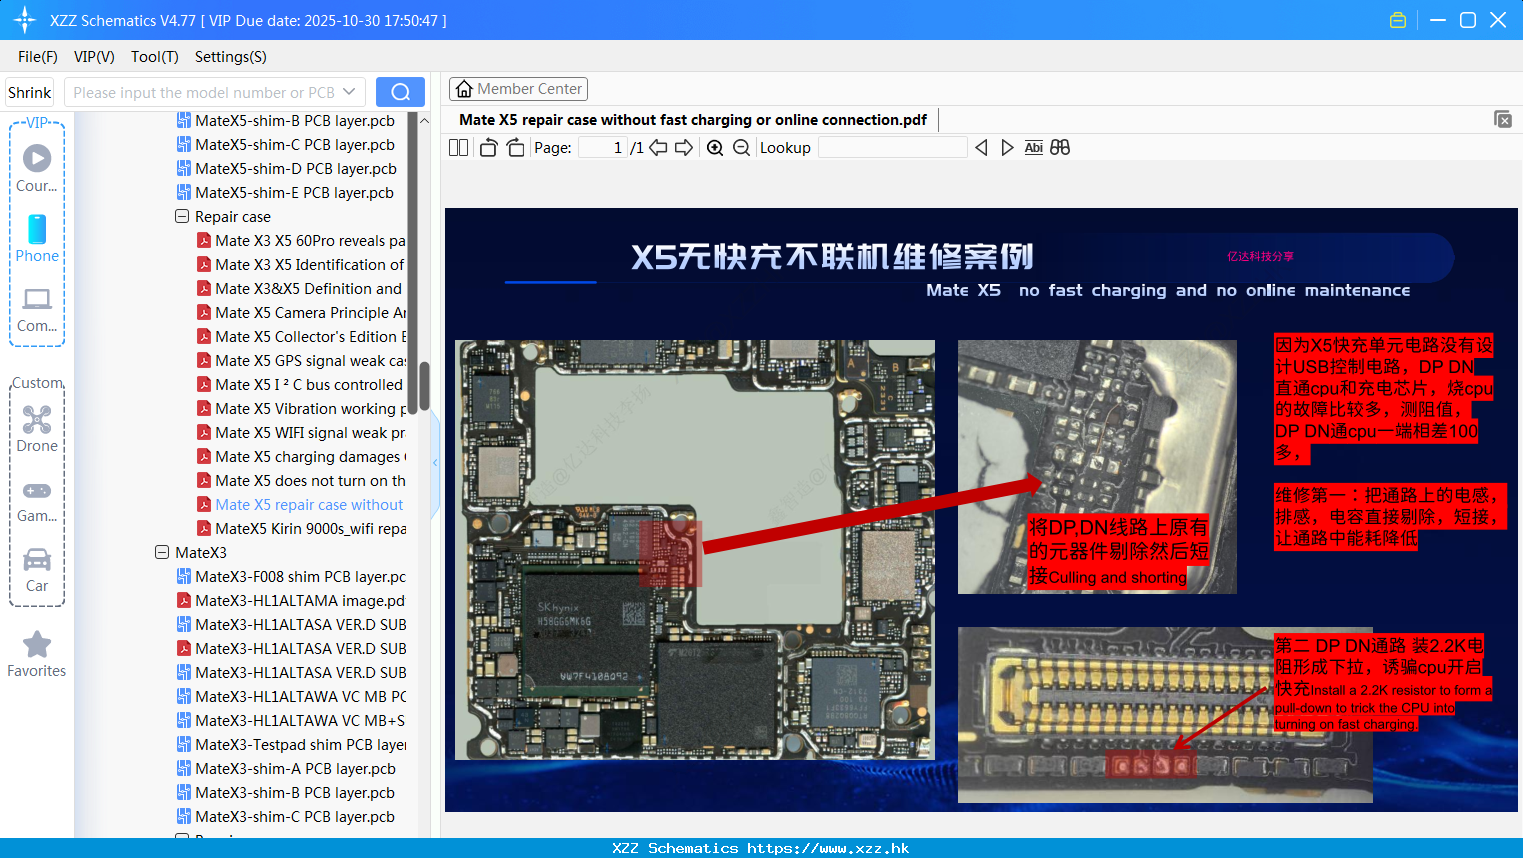The image size is (1523, 858).
Task: Rotate page clockwise
Action: pyautogui.click(x=515, y=147)
